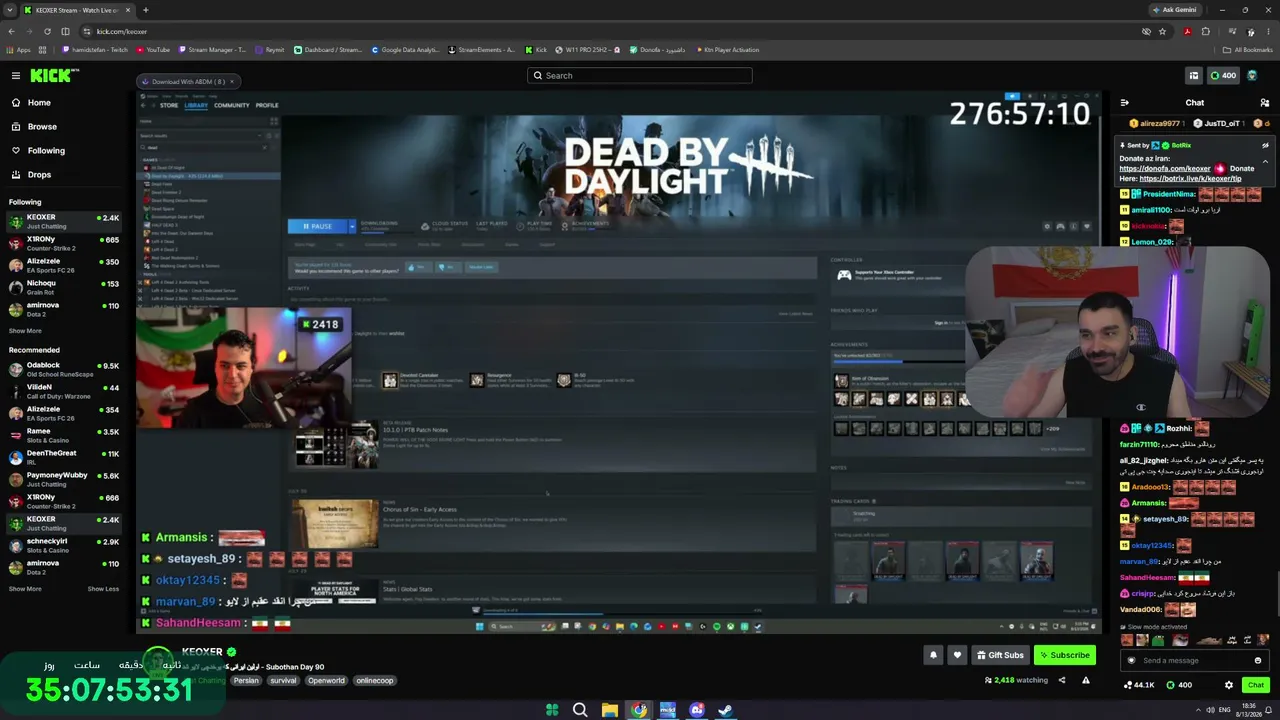The height and width of the screenshot is (720, 1280).
Task: Click the green Chat send button
Action: [1256, 685]
